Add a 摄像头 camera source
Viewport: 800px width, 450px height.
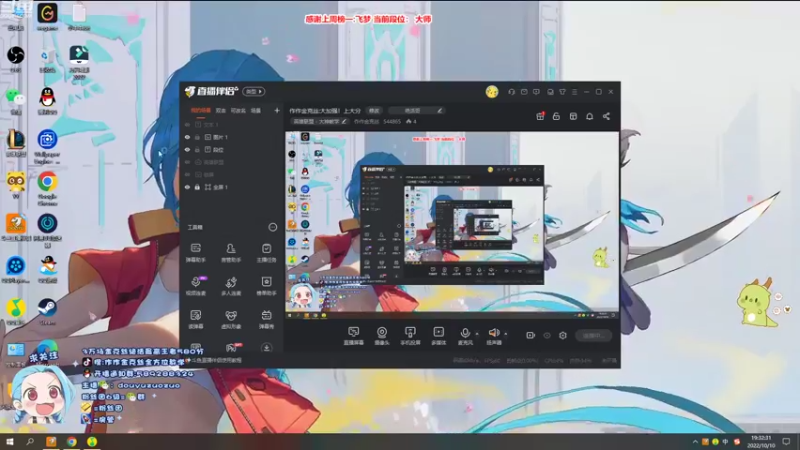tap(382, 336)
